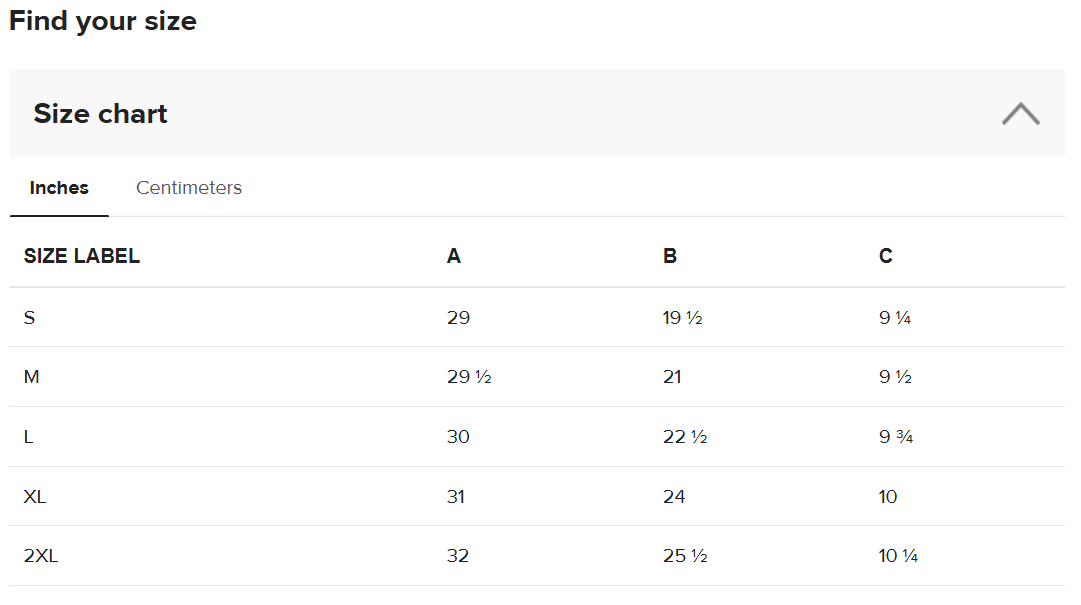This screenshot has width=1081, height=605.
Task: Select the XL size row label
Action: pyautogui.click(x=35, y=497)
